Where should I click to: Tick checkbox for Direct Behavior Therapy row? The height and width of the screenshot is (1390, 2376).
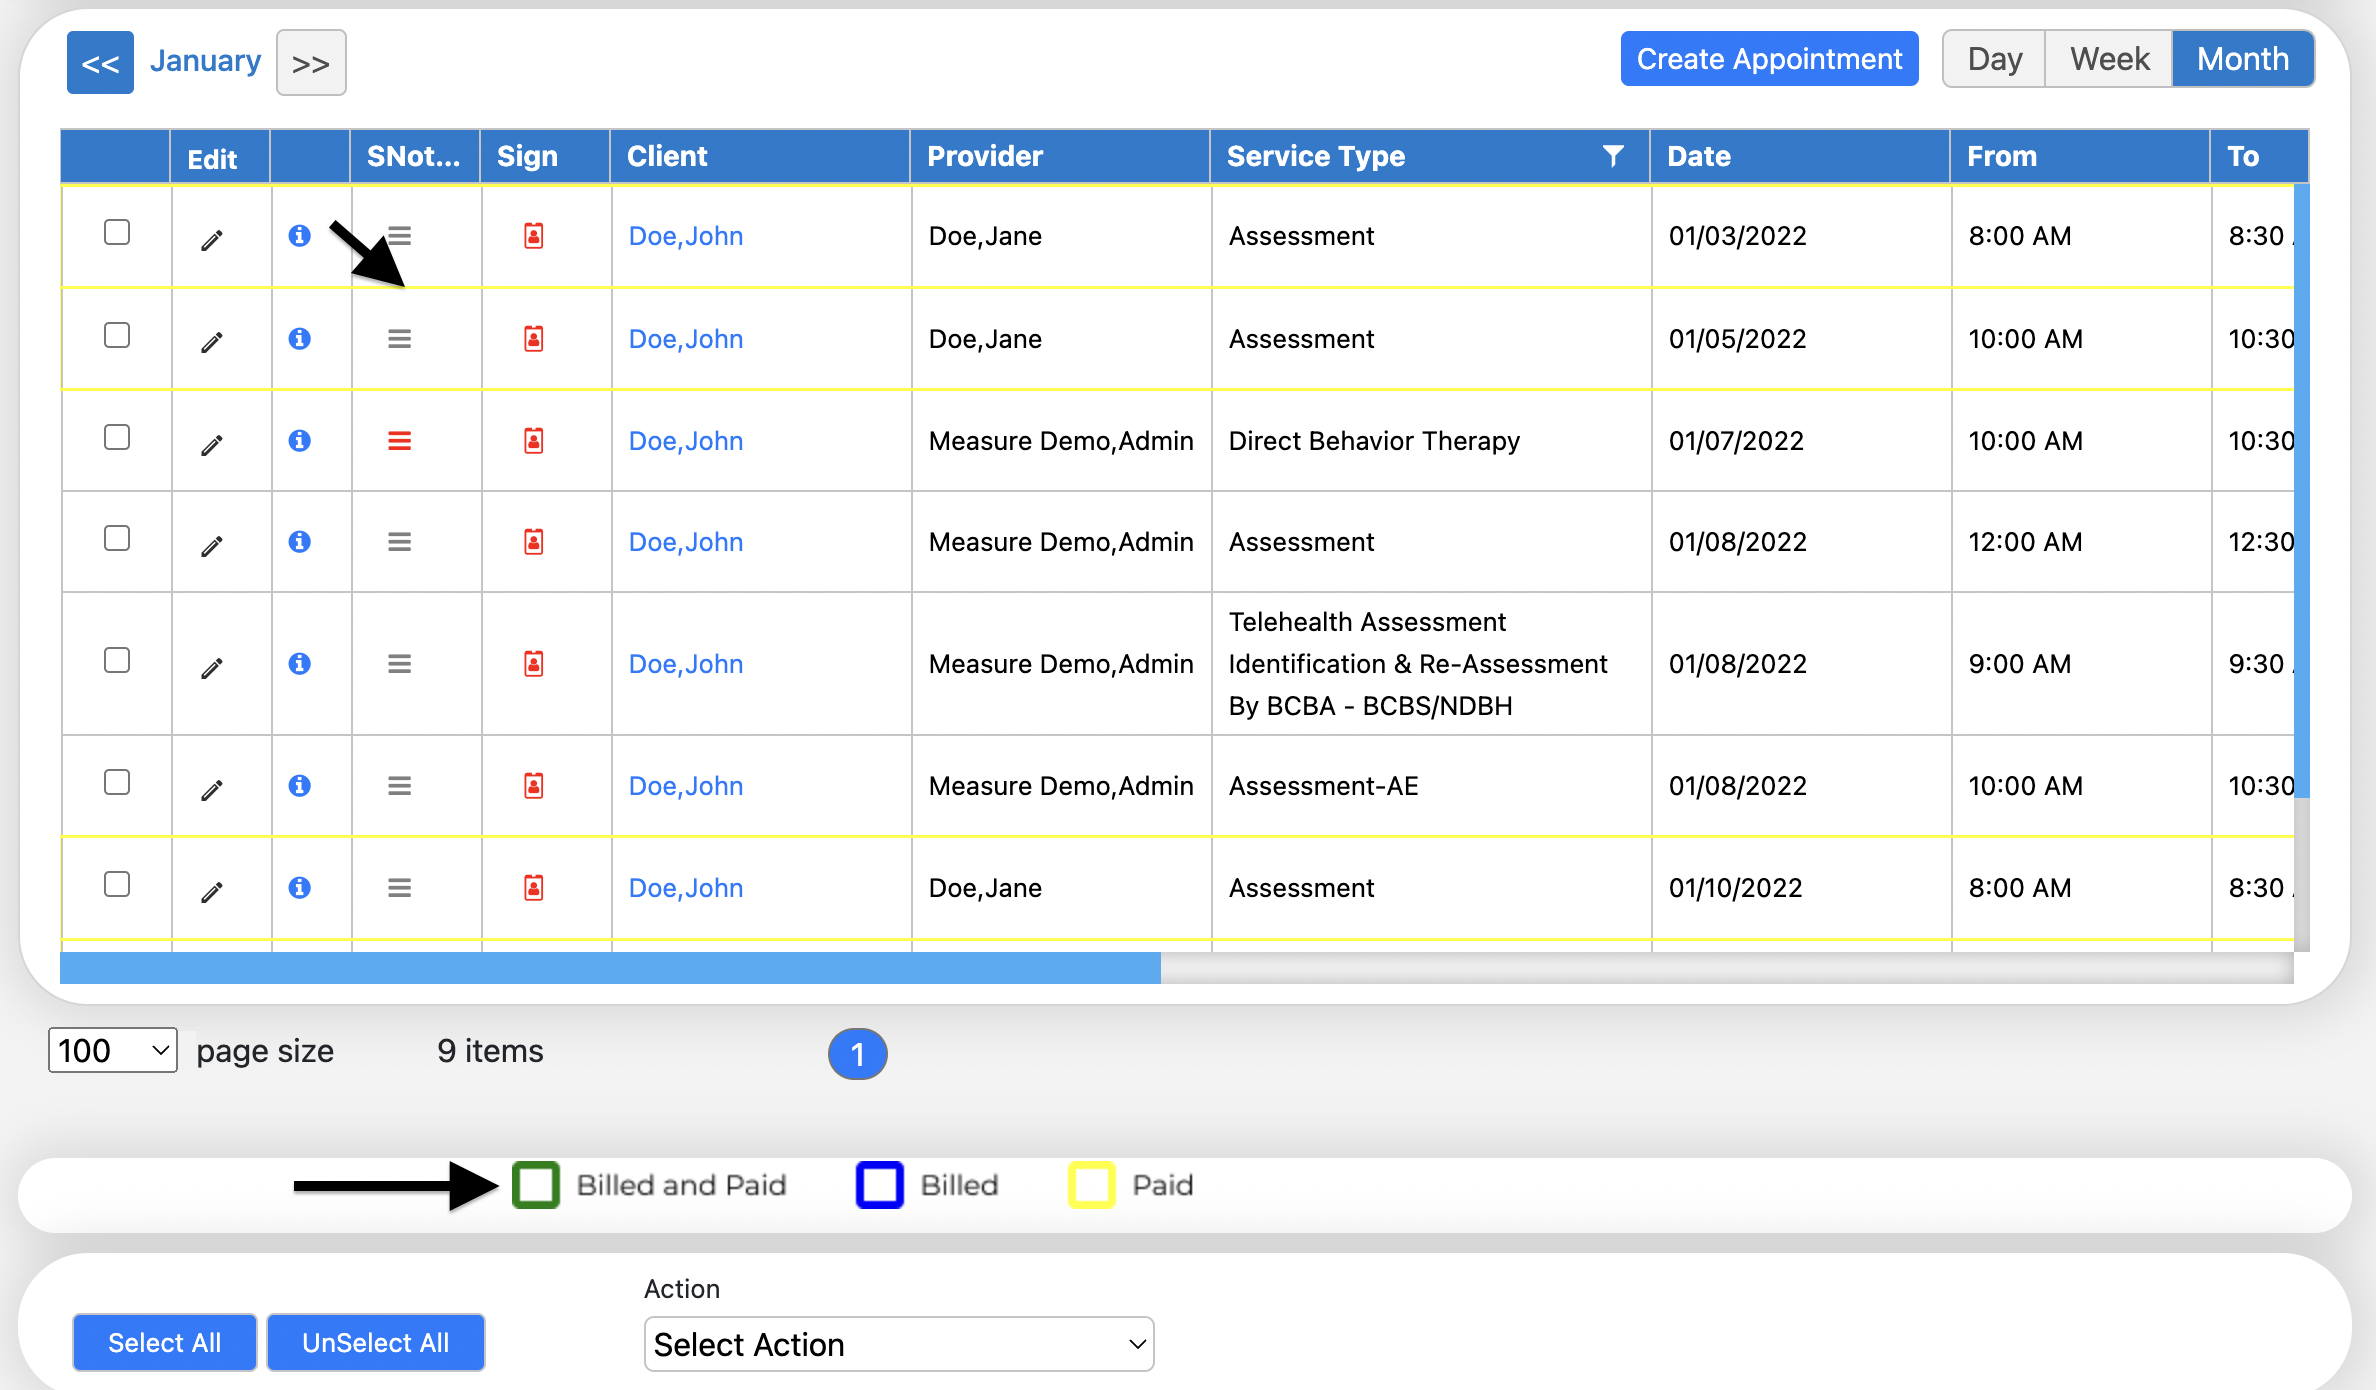117,437
